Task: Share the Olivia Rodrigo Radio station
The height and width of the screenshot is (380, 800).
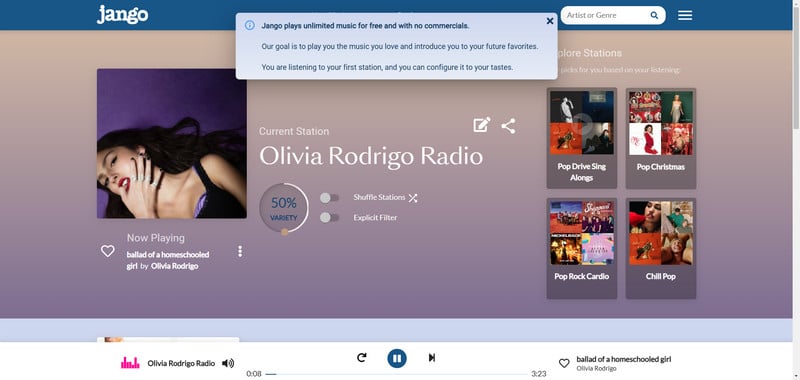Action: point(508,126)
